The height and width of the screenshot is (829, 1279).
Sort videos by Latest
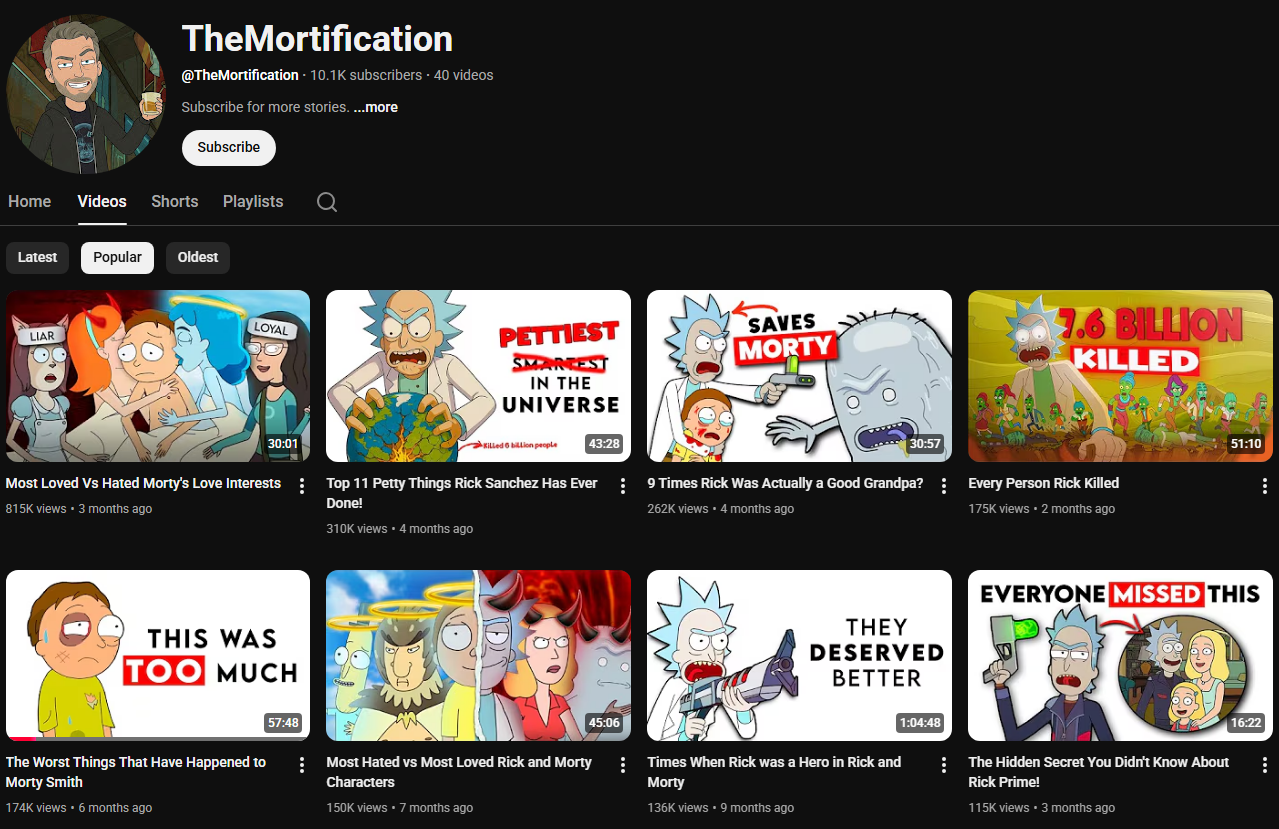pyautogui.click(x=38, y=257)
